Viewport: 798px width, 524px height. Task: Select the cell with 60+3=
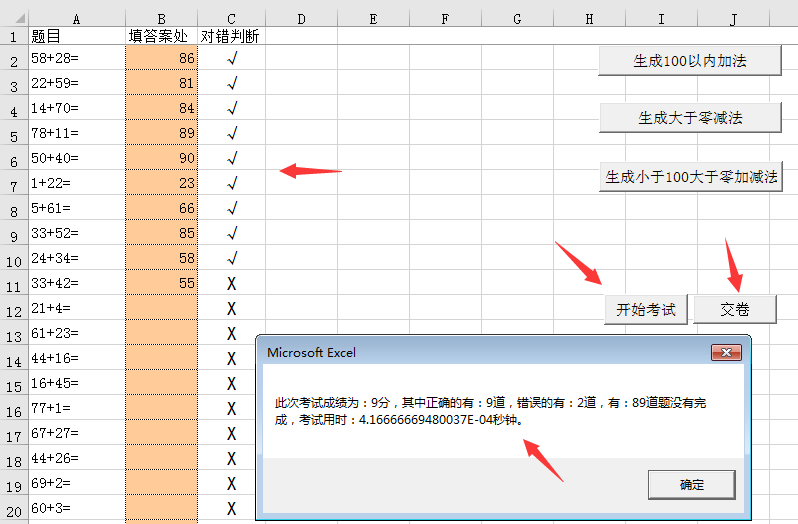click(x=77, y=508)
